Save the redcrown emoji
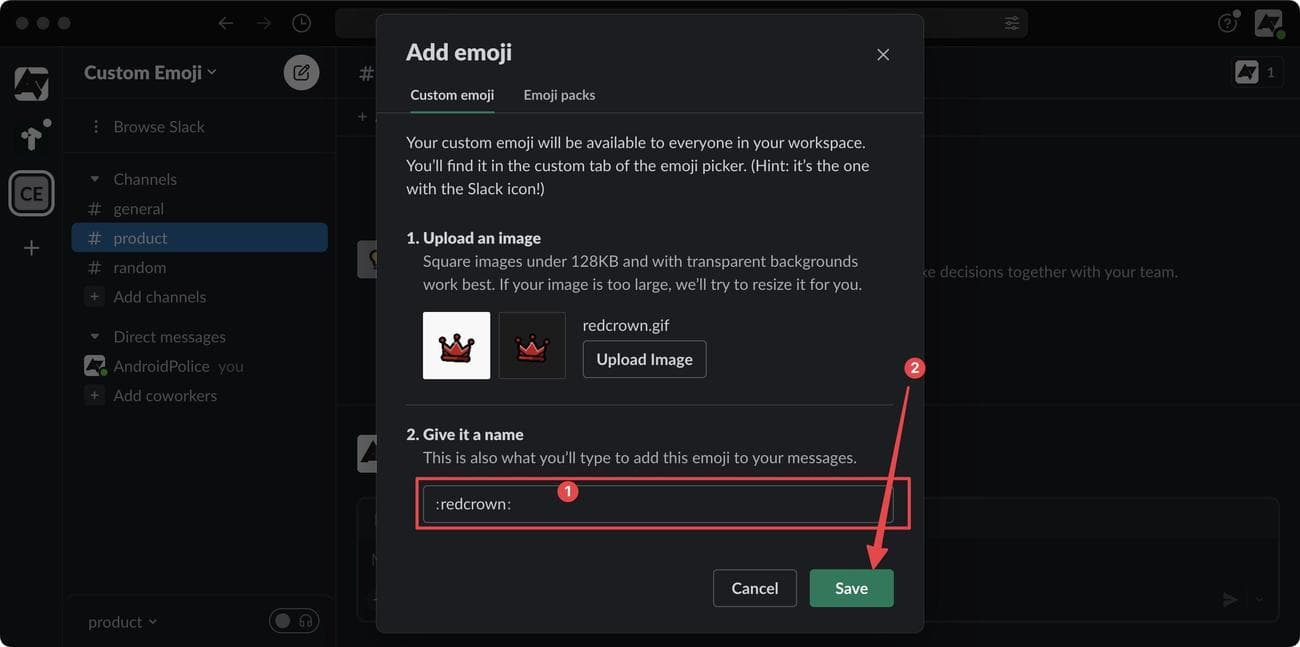The image size is (1300, 647). click(x=851, y=588)
